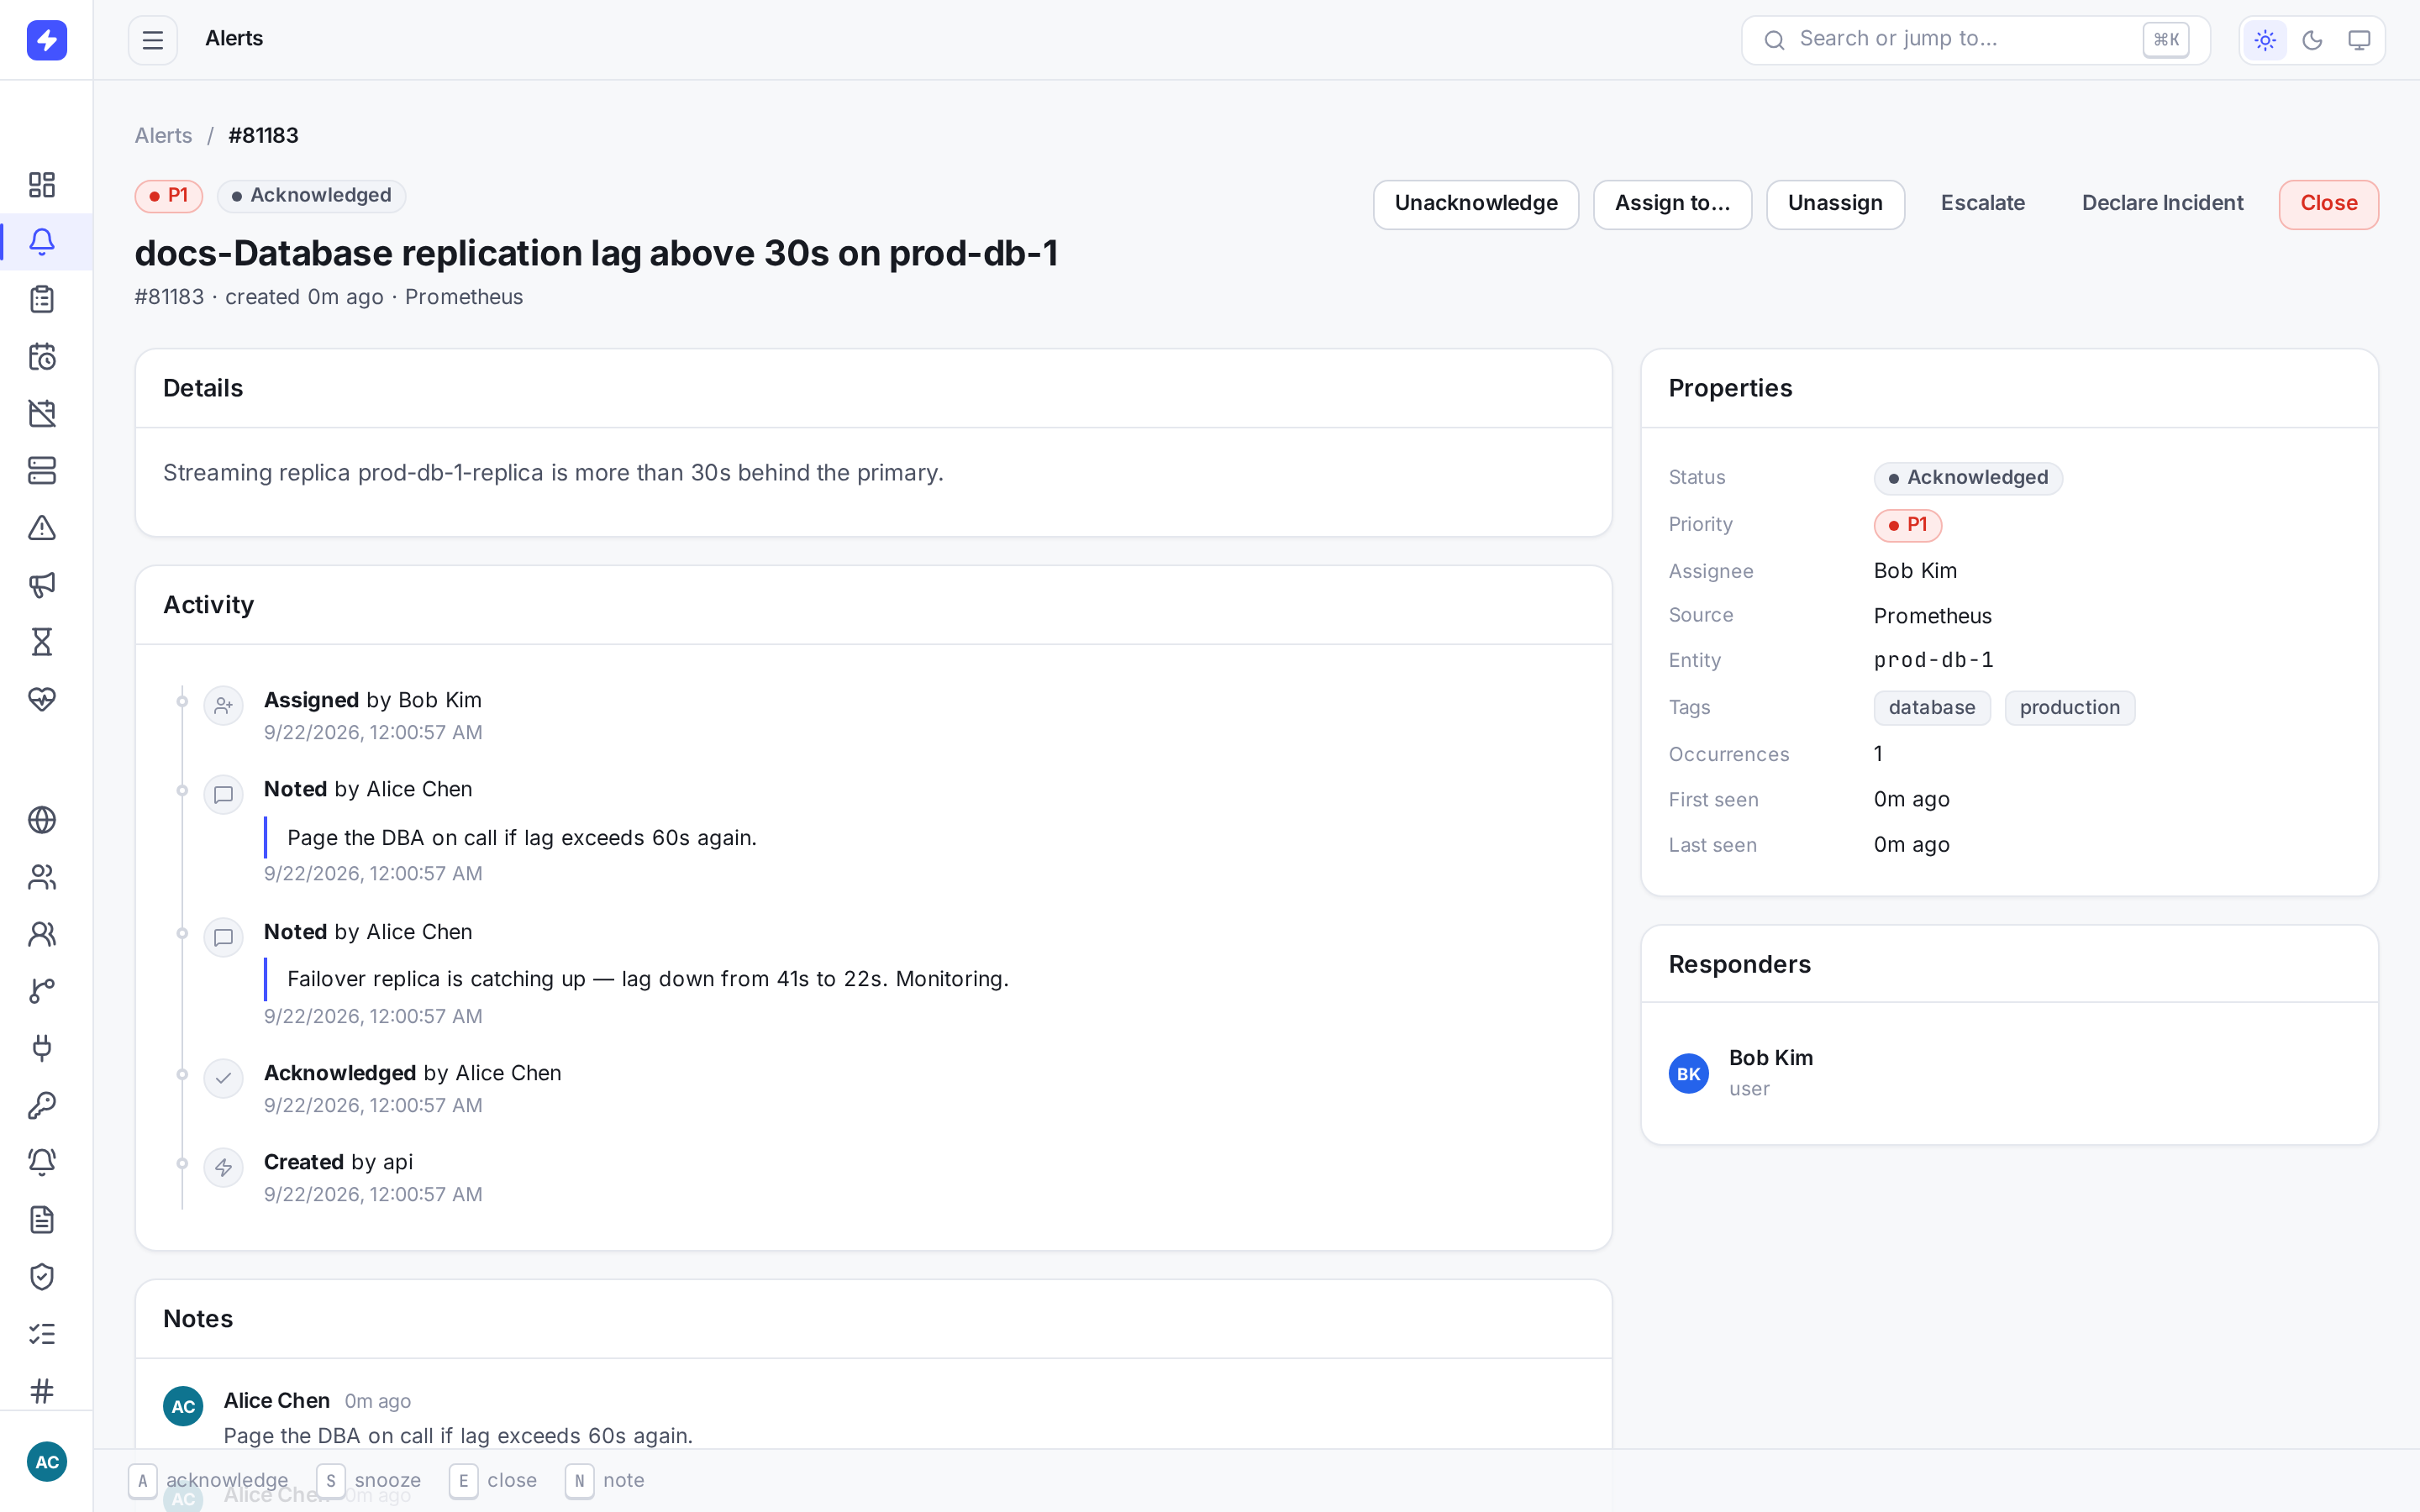This screenshot has height=1512, width=2420.
Task: Click the Failover replica catching up note
Action: coord(648,979)
